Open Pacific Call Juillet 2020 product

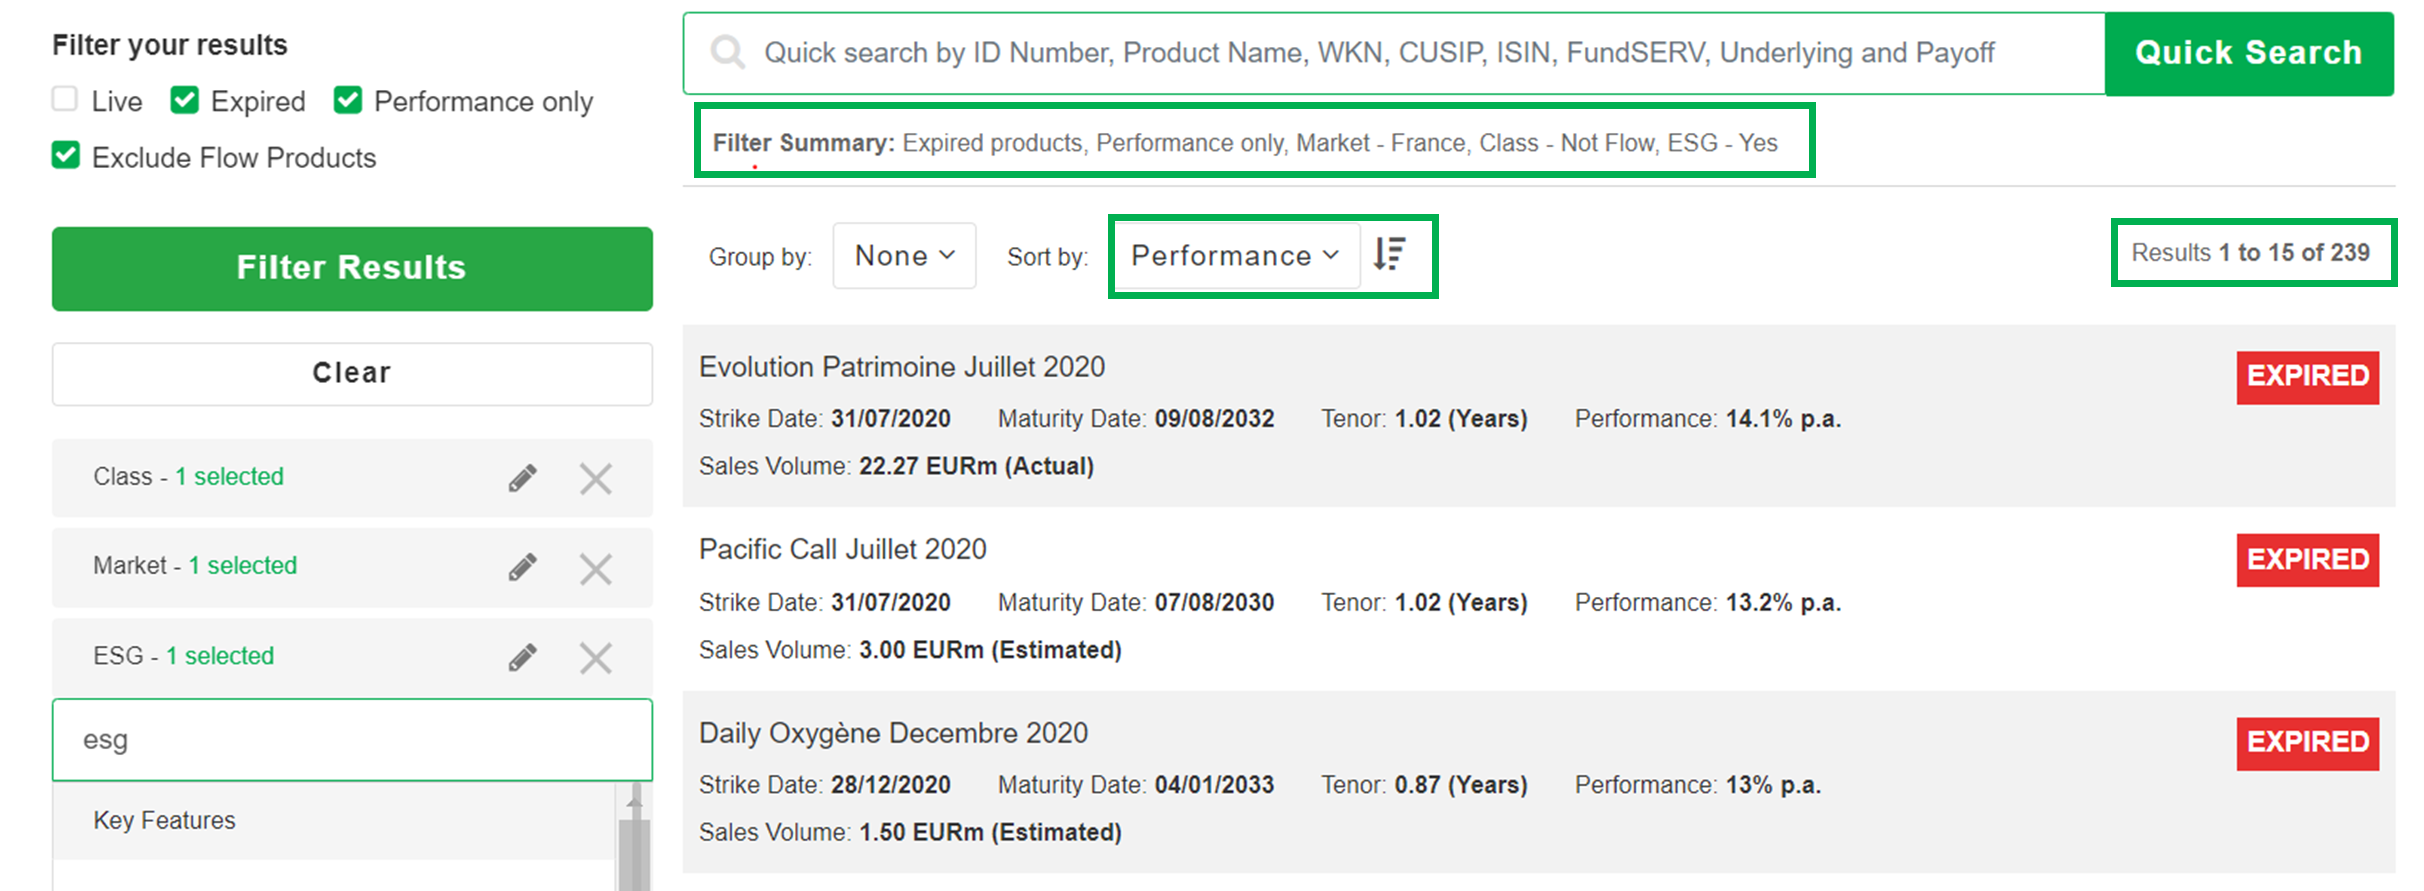pos(843,549)
